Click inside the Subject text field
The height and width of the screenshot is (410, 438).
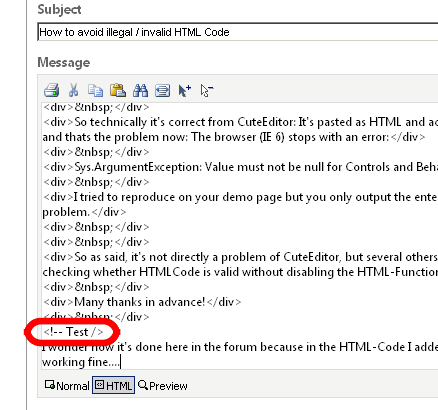[238, 32]
